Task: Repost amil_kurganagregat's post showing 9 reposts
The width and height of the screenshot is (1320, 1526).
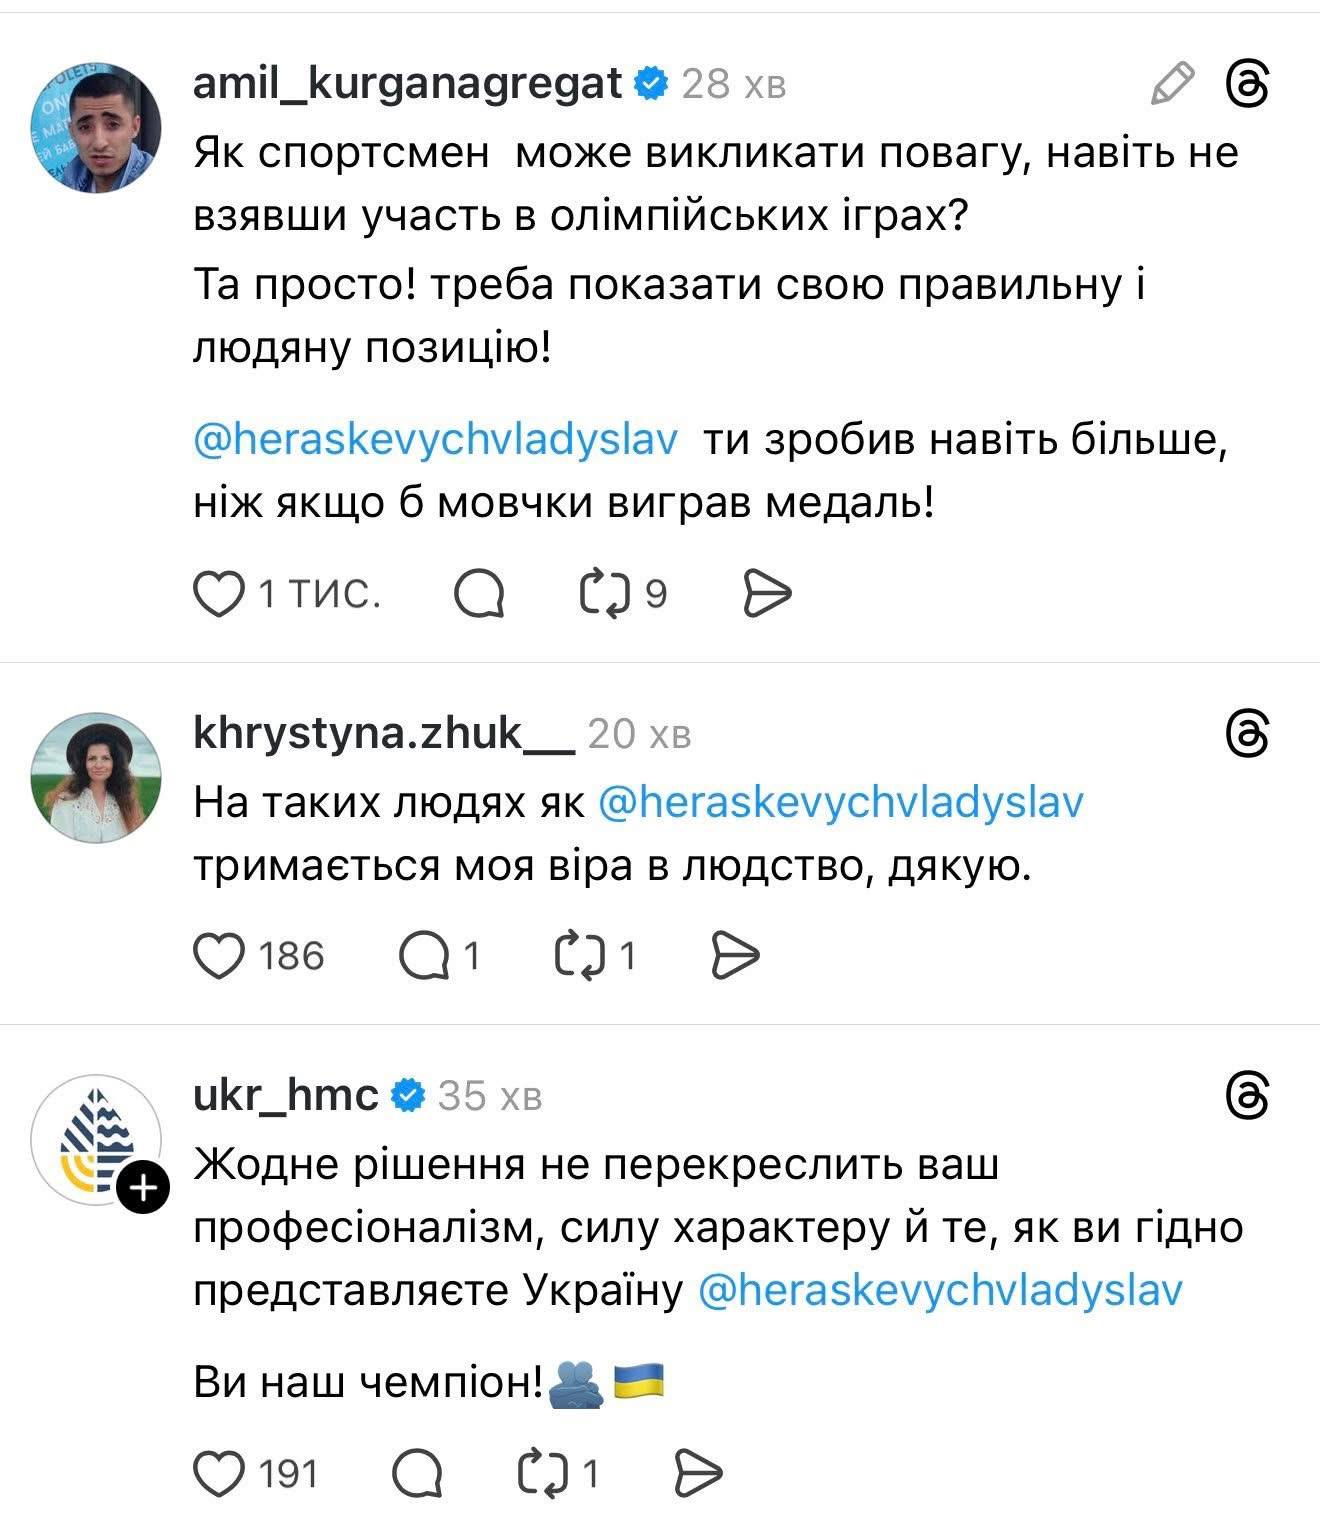Action: click(x=605, y=594)
